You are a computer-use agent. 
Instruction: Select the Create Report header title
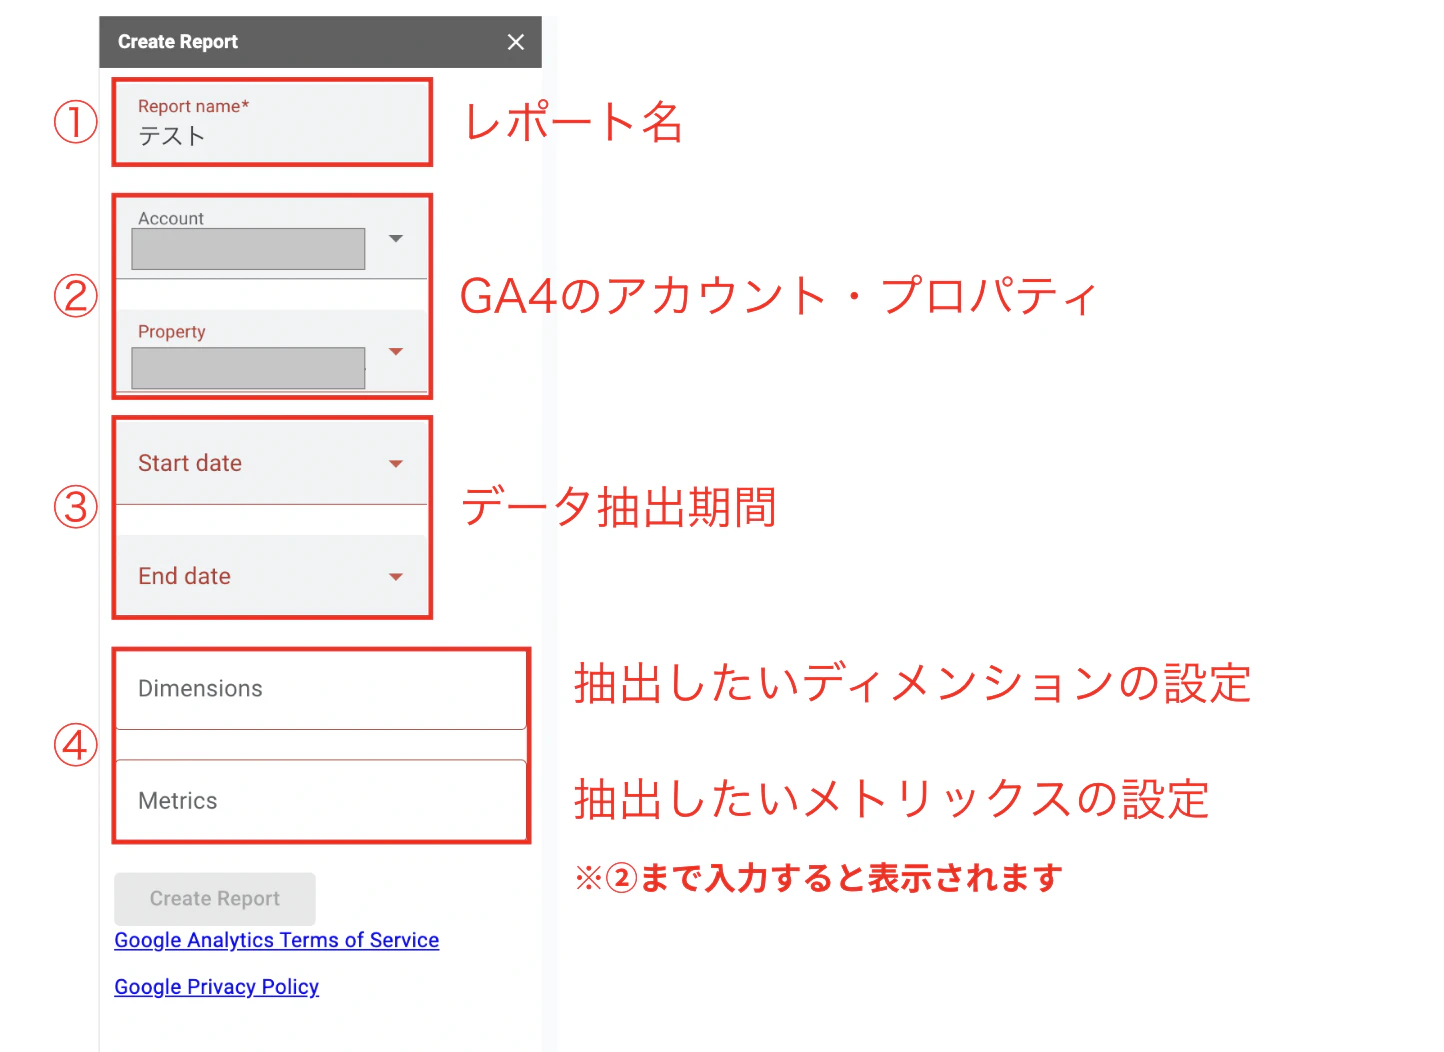(x=178, y=42)
